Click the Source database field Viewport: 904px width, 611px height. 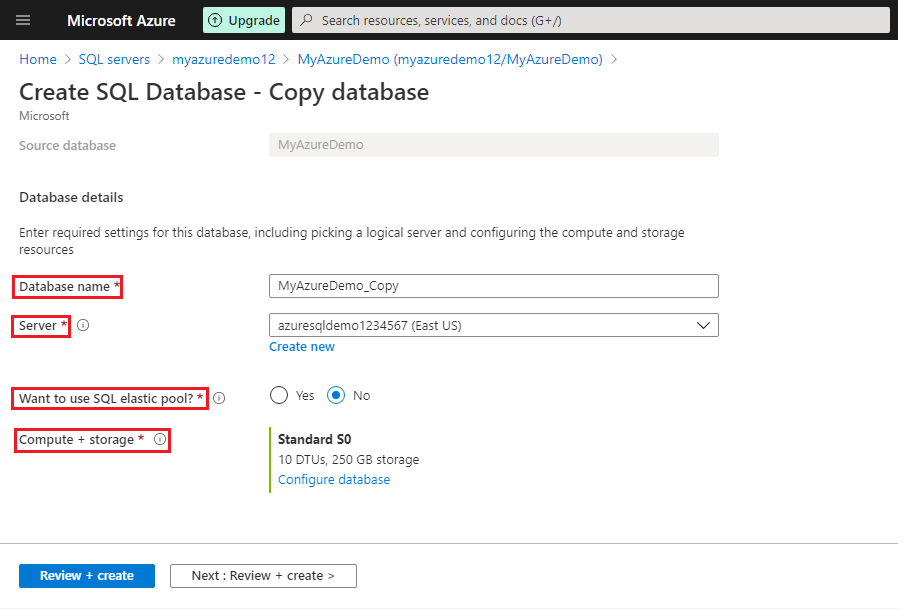click(x=494, y=145)
